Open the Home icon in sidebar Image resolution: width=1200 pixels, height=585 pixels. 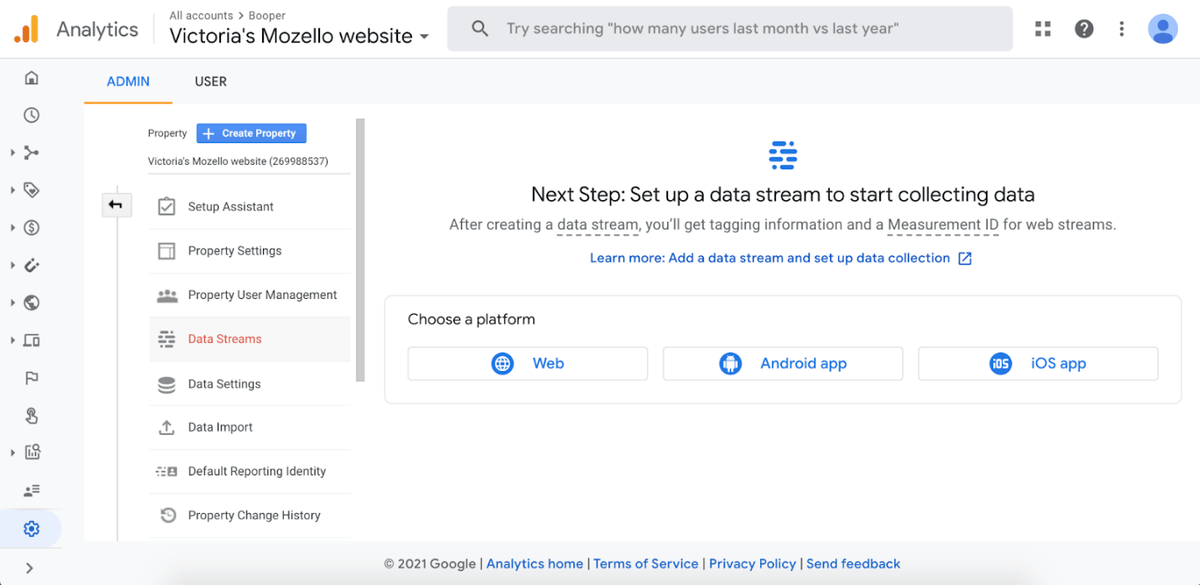[x=31, y=78]
